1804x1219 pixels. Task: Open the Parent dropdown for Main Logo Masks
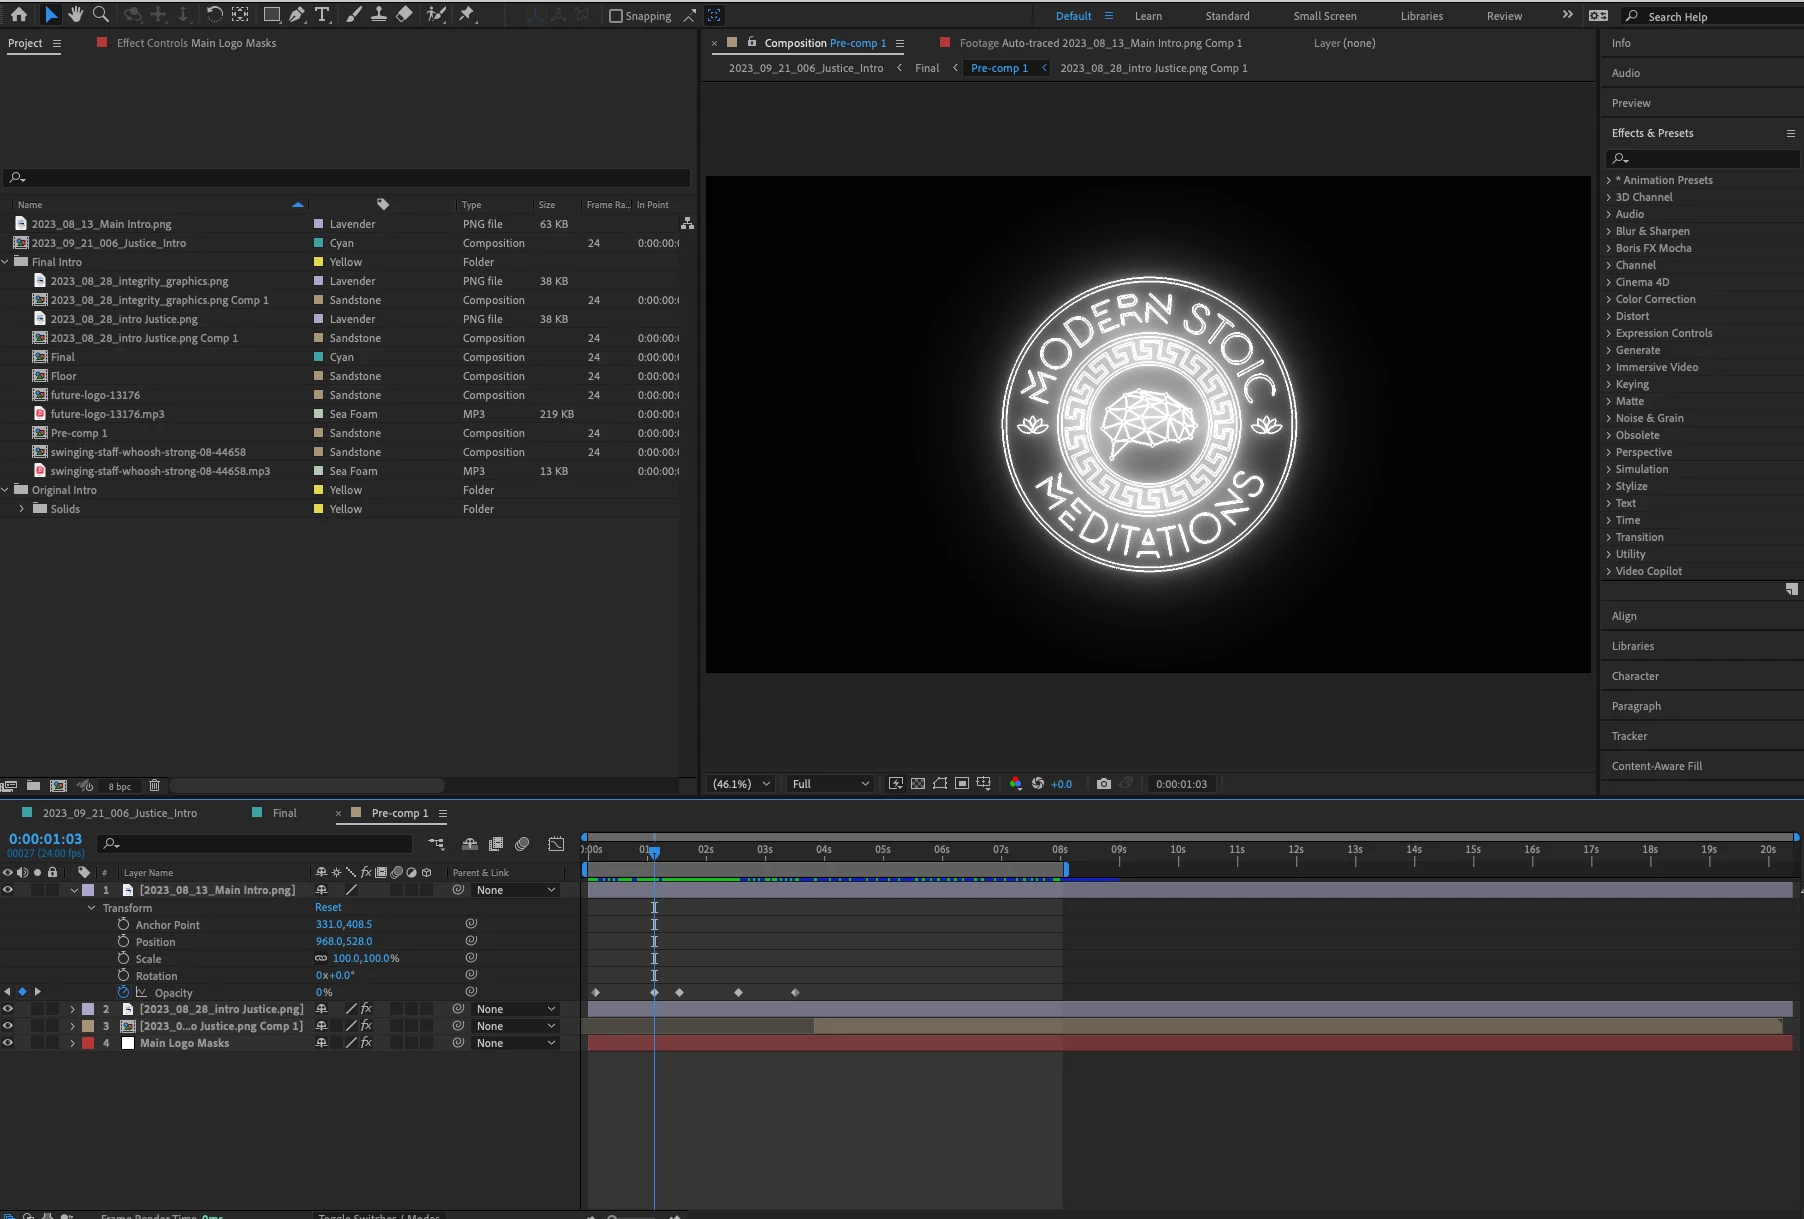point(516,1043)
